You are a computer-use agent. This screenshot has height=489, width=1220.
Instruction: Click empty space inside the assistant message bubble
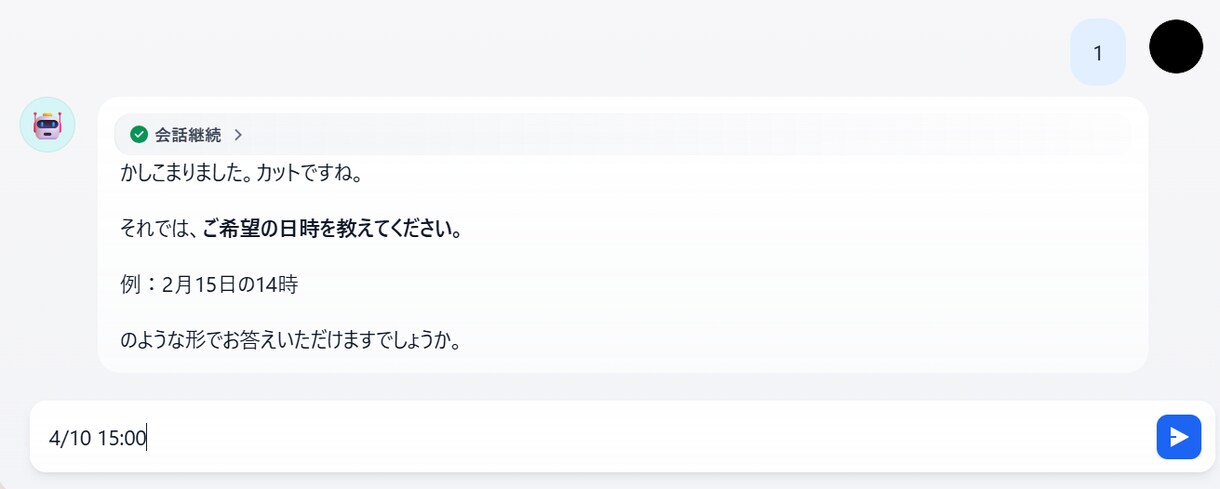800,285
